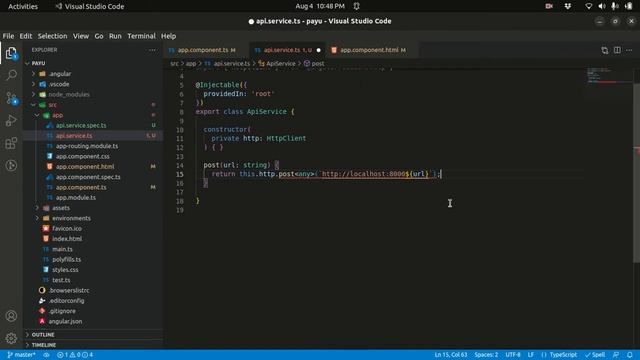The width and height of the screenshot is (640, 360).
Task: Click the master branch indicator in status bar
Action: coord(21,355)
